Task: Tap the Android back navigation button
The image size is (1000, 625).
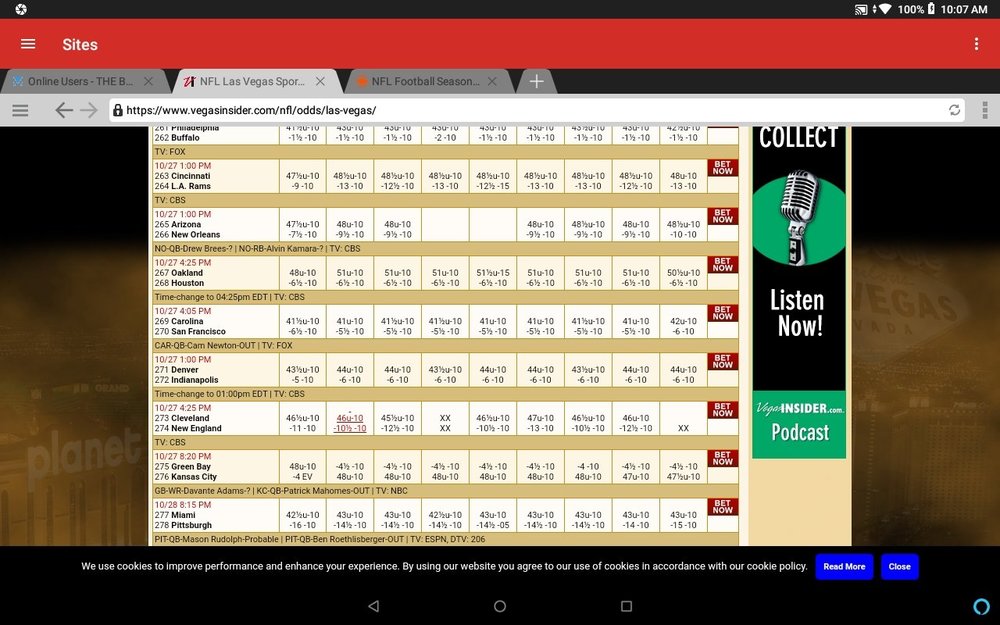Action: [x=374, y=606]
